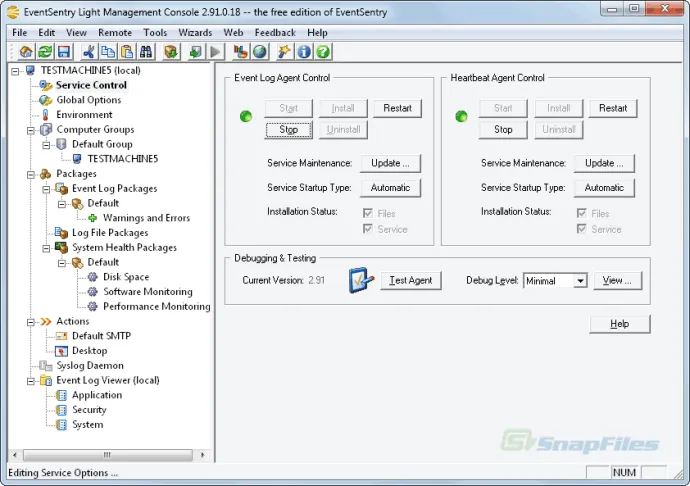Click the magic wand wizard icon
The image size is (690, 486).
coord(284,52)
